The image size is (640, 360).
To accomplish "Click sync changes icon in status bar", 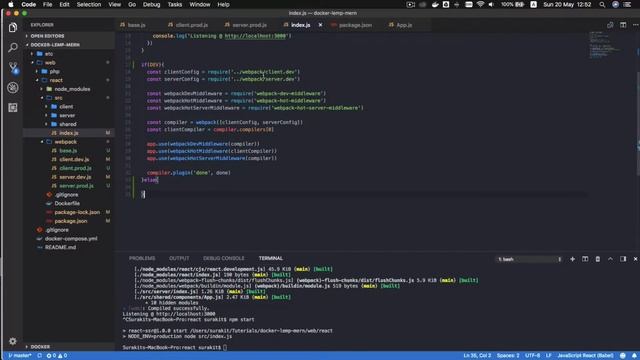I will point(40,356).
